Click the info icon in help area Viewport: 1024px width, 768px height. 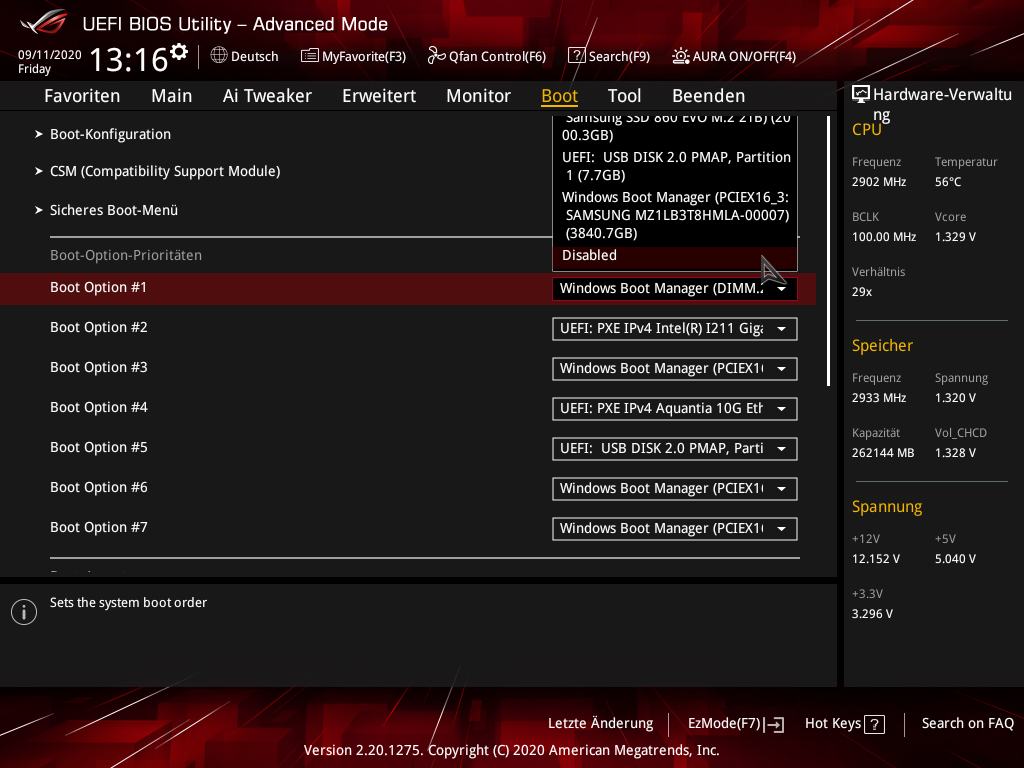click(x=24, y=612)
